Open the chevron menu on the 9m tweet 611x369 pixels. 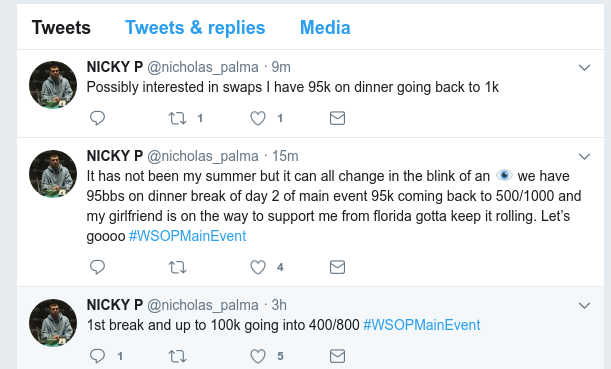[x=584, y=68]
